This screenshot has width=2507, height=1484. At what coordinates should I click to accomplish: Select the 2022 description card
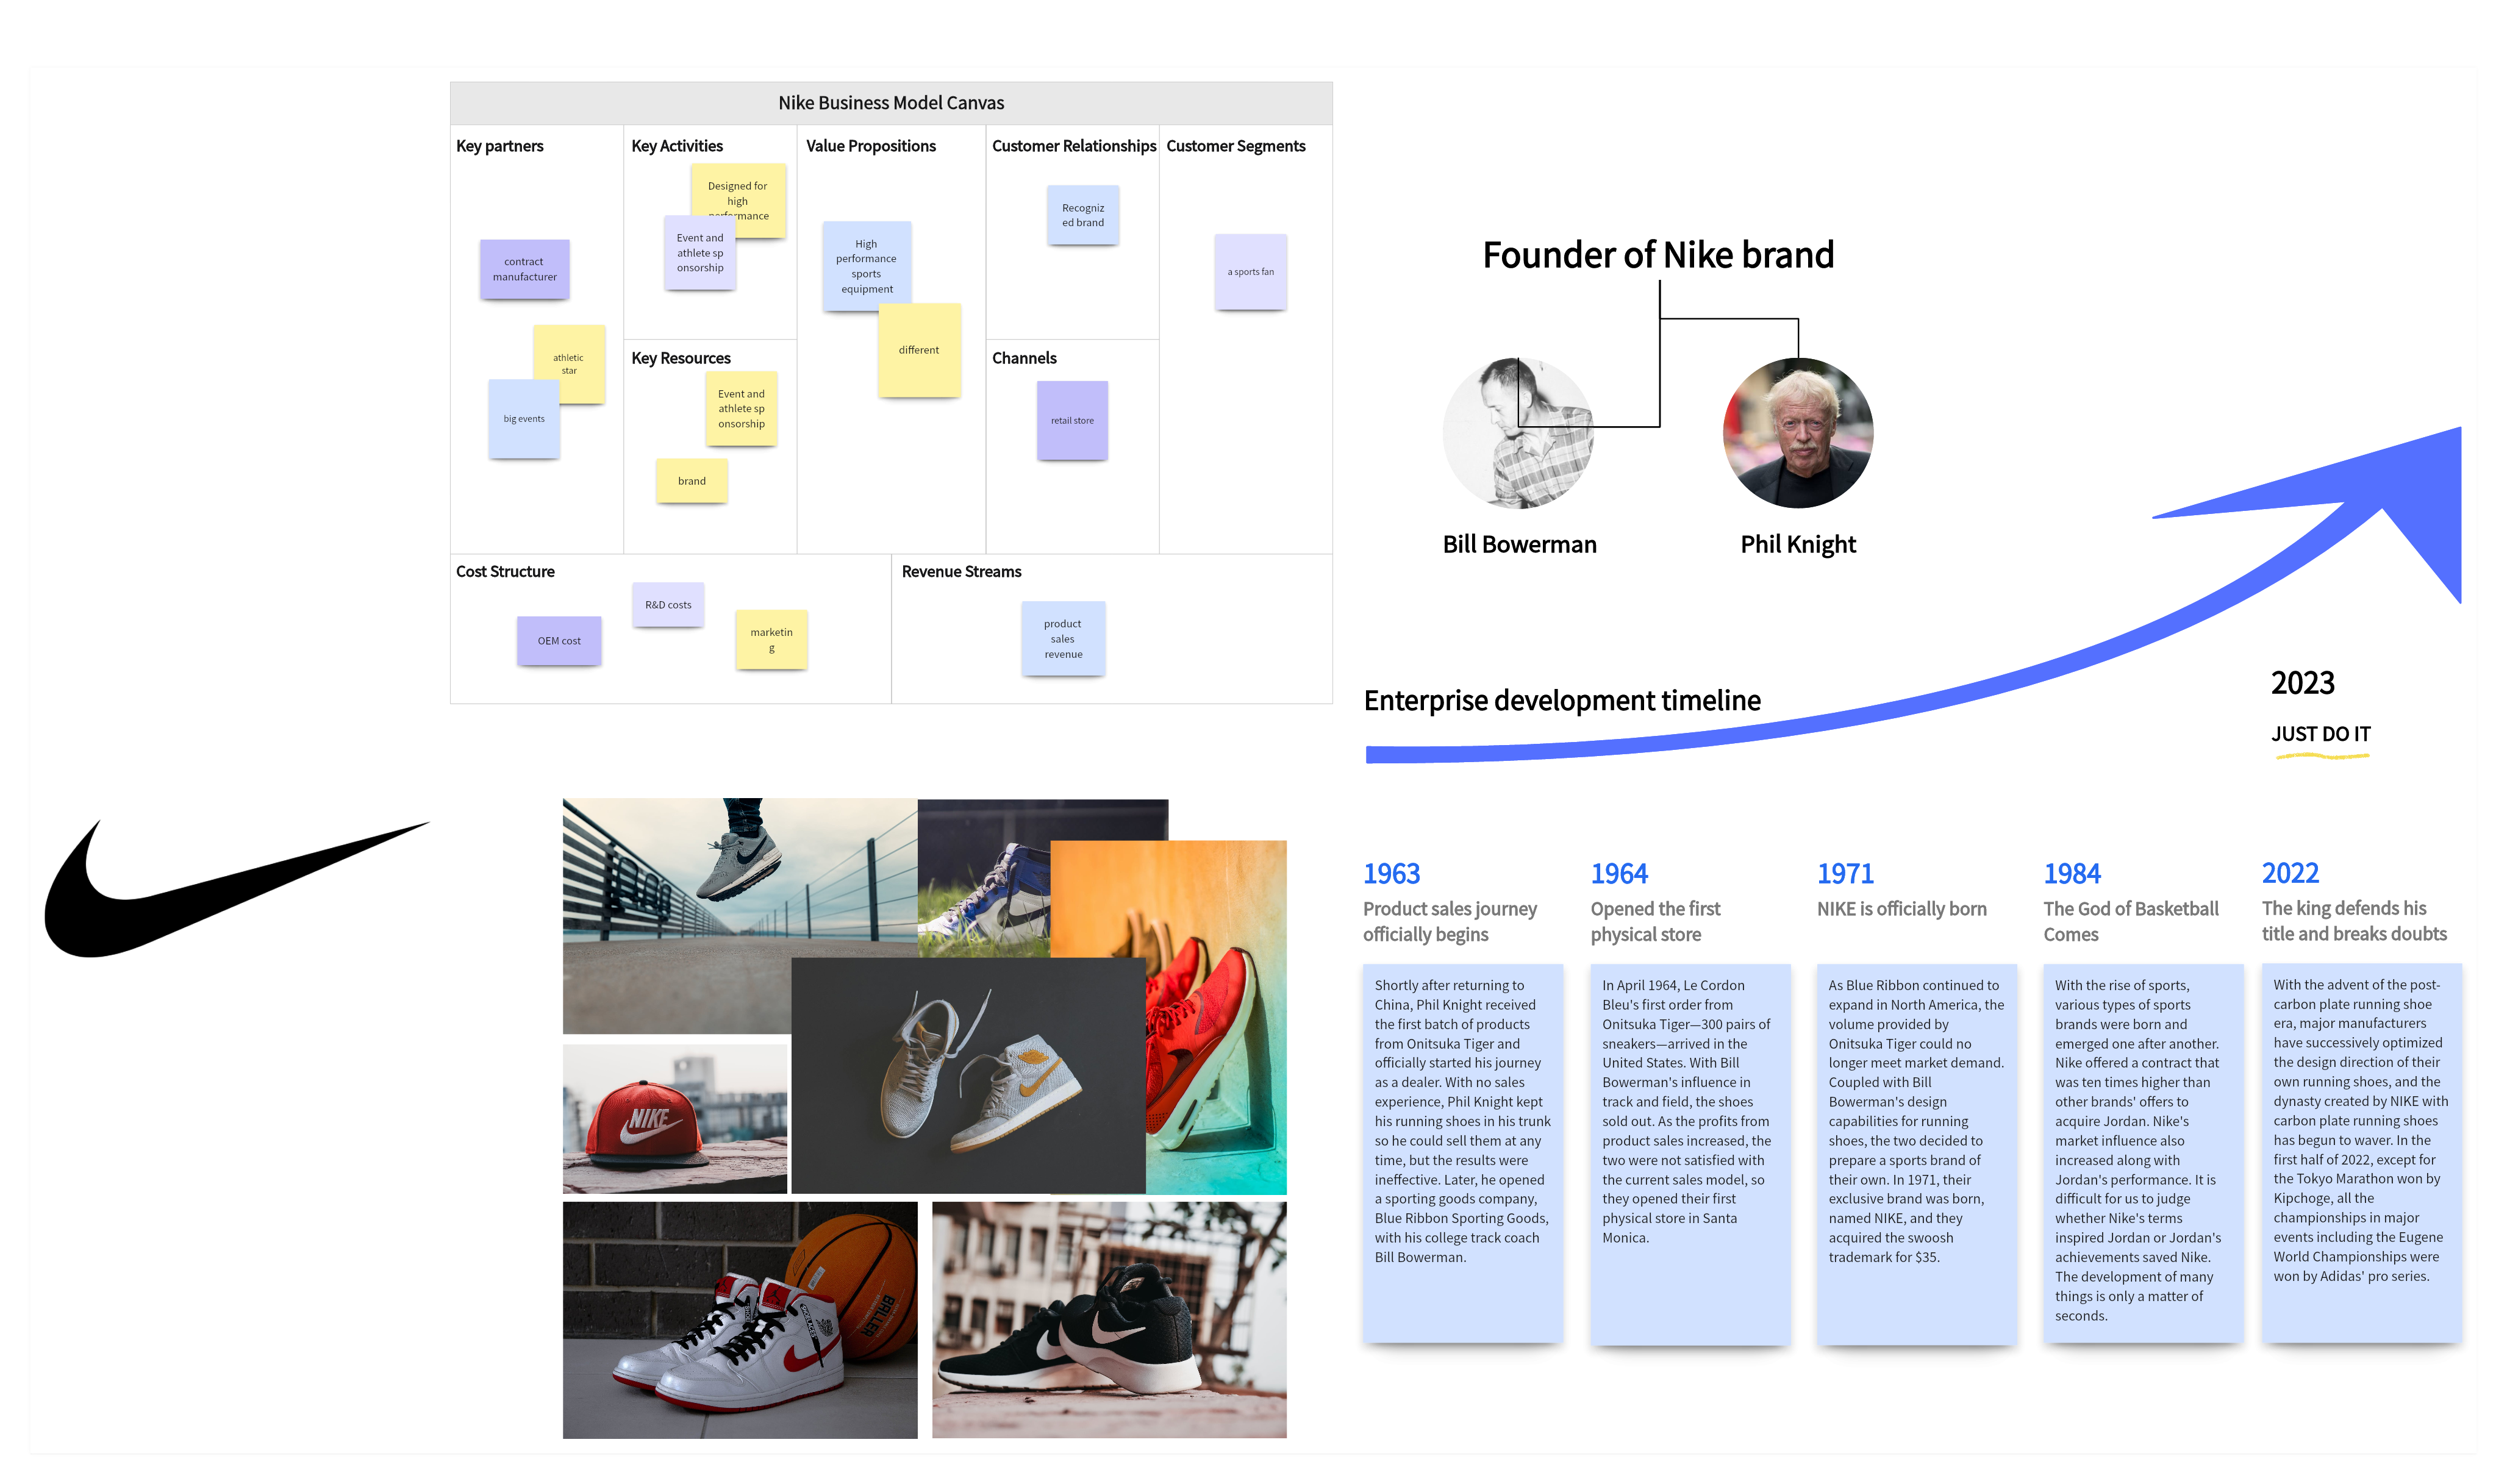click(2362, 1153)
